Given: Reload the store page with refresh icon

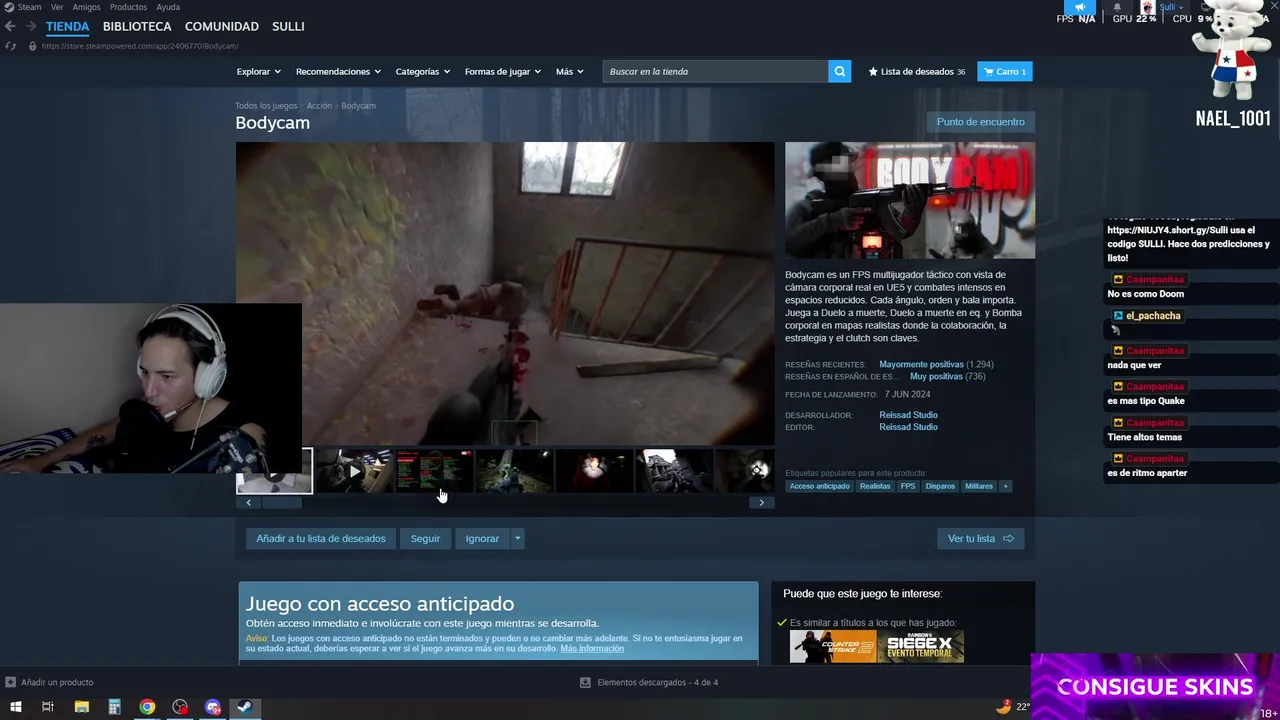Looking at the screenshot, I should (x=11, y=46).
